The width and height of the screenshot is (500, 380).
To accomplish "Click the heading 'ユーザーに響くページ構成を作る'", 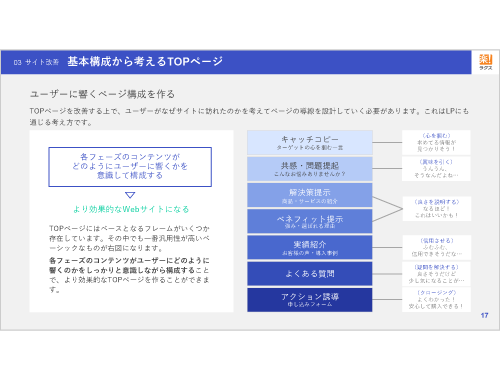I will tap(102, 94).
